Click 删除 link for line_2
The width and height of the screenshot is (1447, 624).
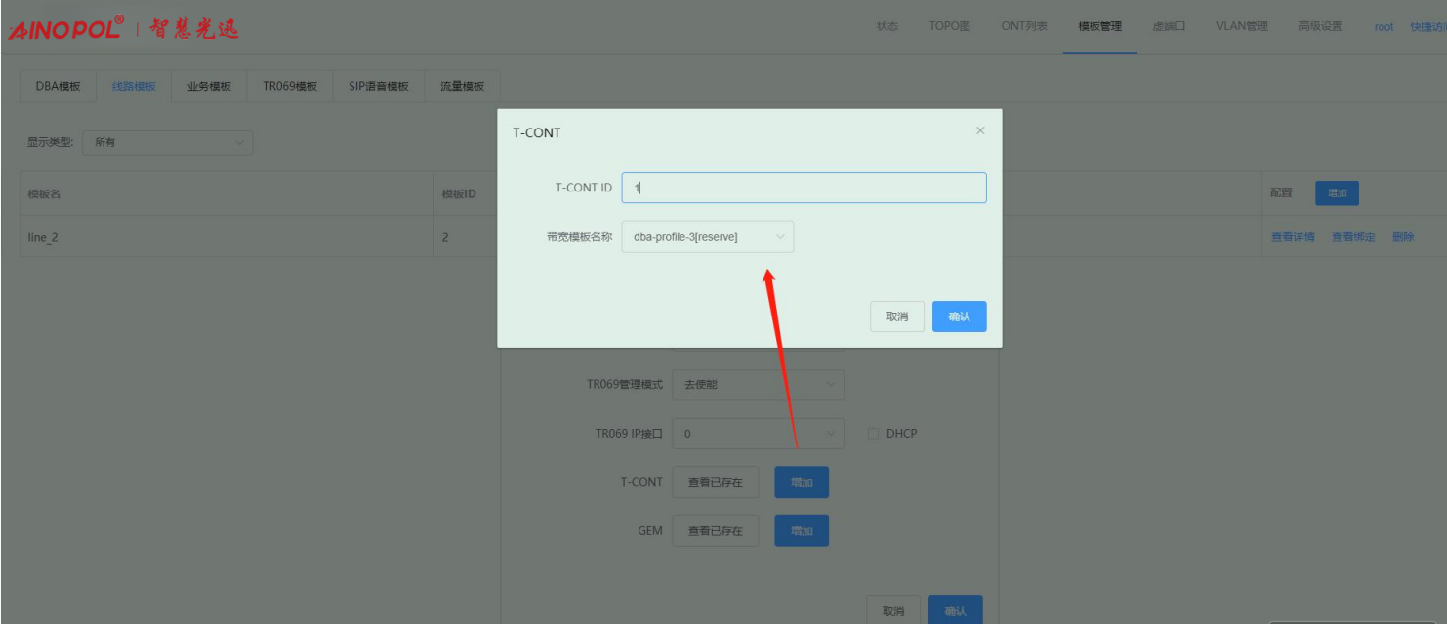coord(1402,237)
